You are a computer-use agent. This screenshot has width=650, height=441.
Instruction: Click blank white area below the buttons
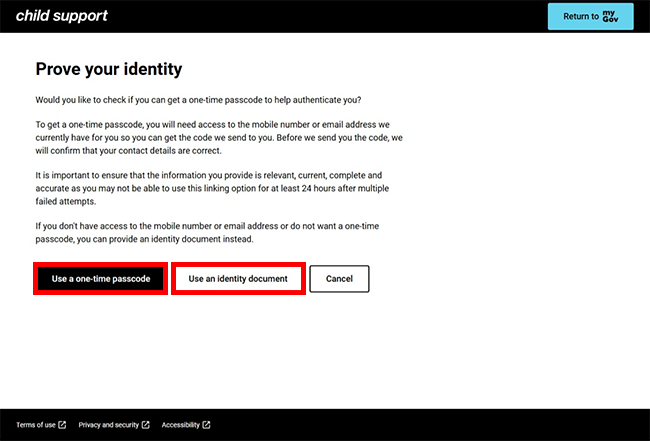325,350
